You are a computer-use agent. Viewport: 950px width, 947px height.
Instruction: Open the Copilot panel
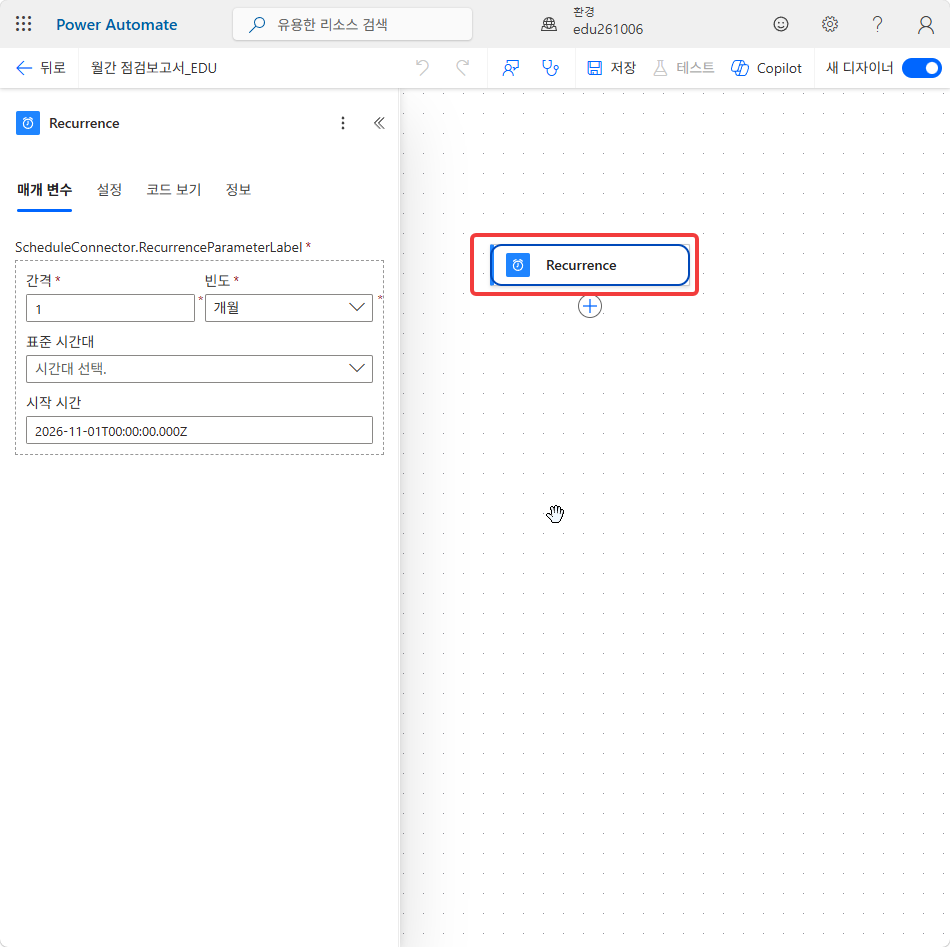click(x=766, y=68)
